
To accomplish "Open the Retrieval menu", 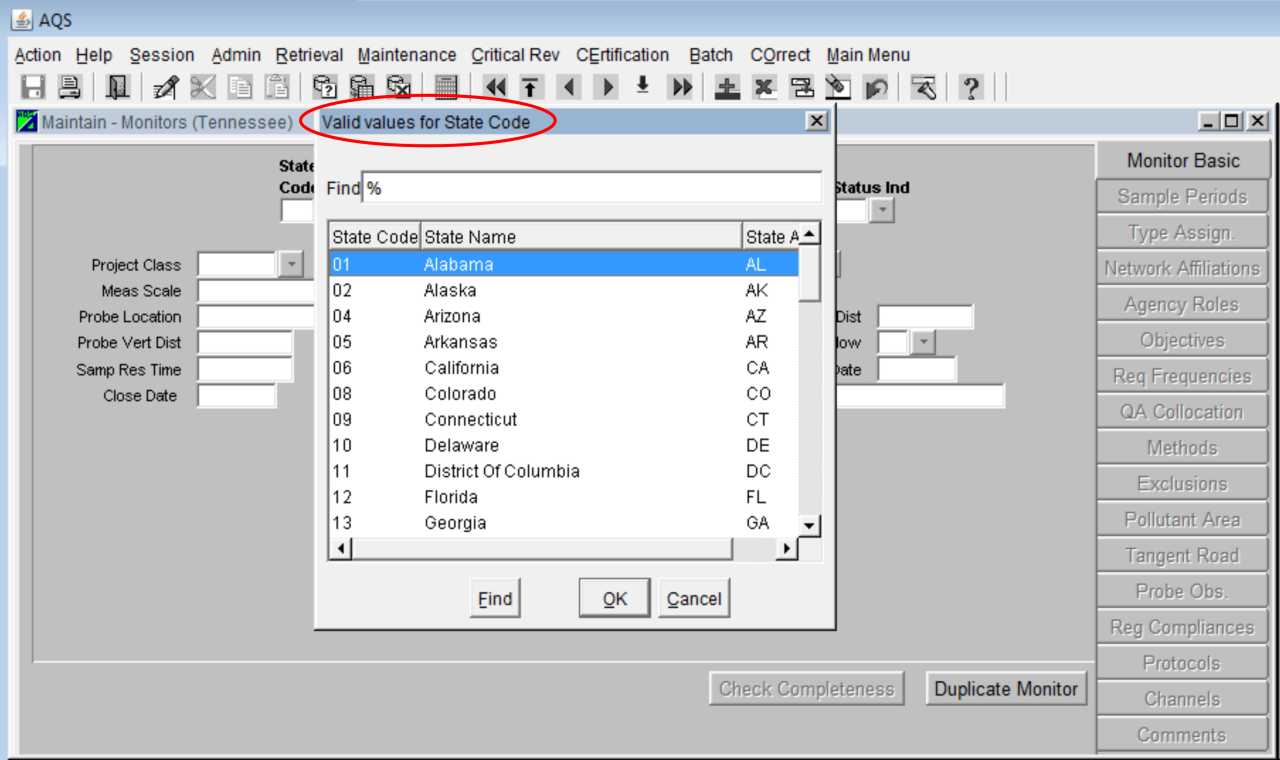I will coord(309,55).
